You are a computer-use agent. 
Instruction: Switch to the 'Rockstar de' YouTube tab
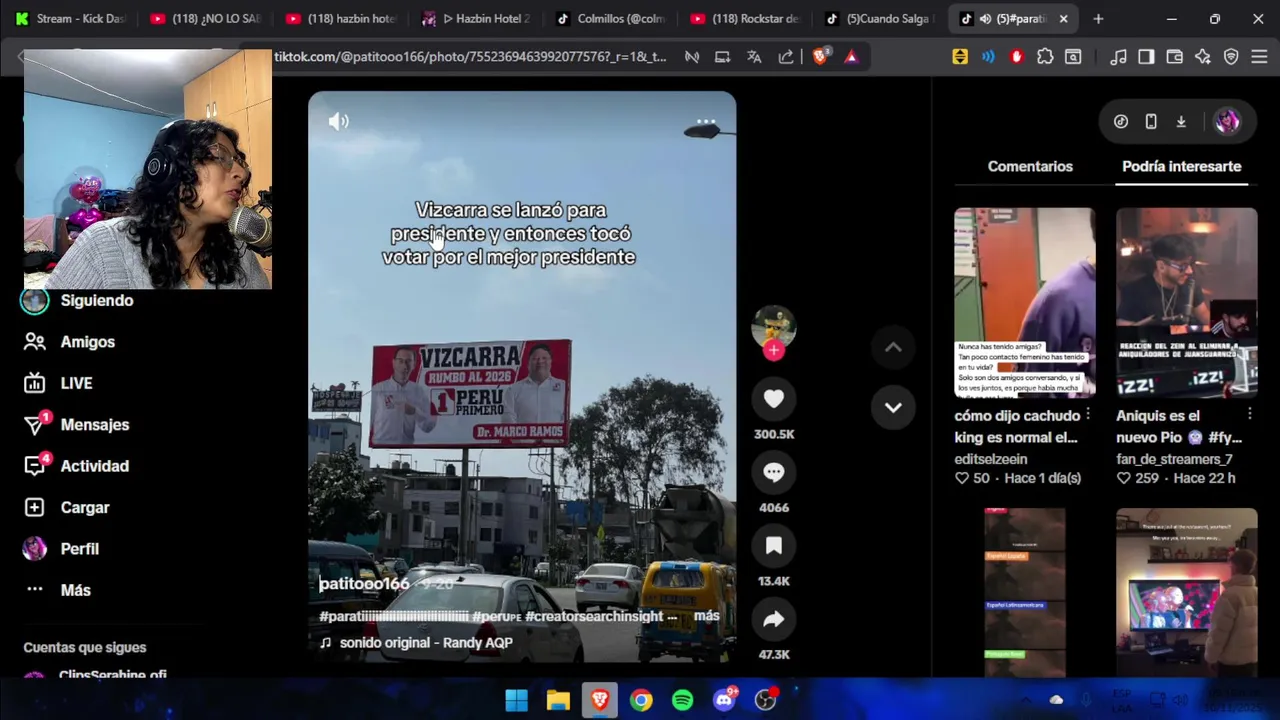click(x=745, y=18)
